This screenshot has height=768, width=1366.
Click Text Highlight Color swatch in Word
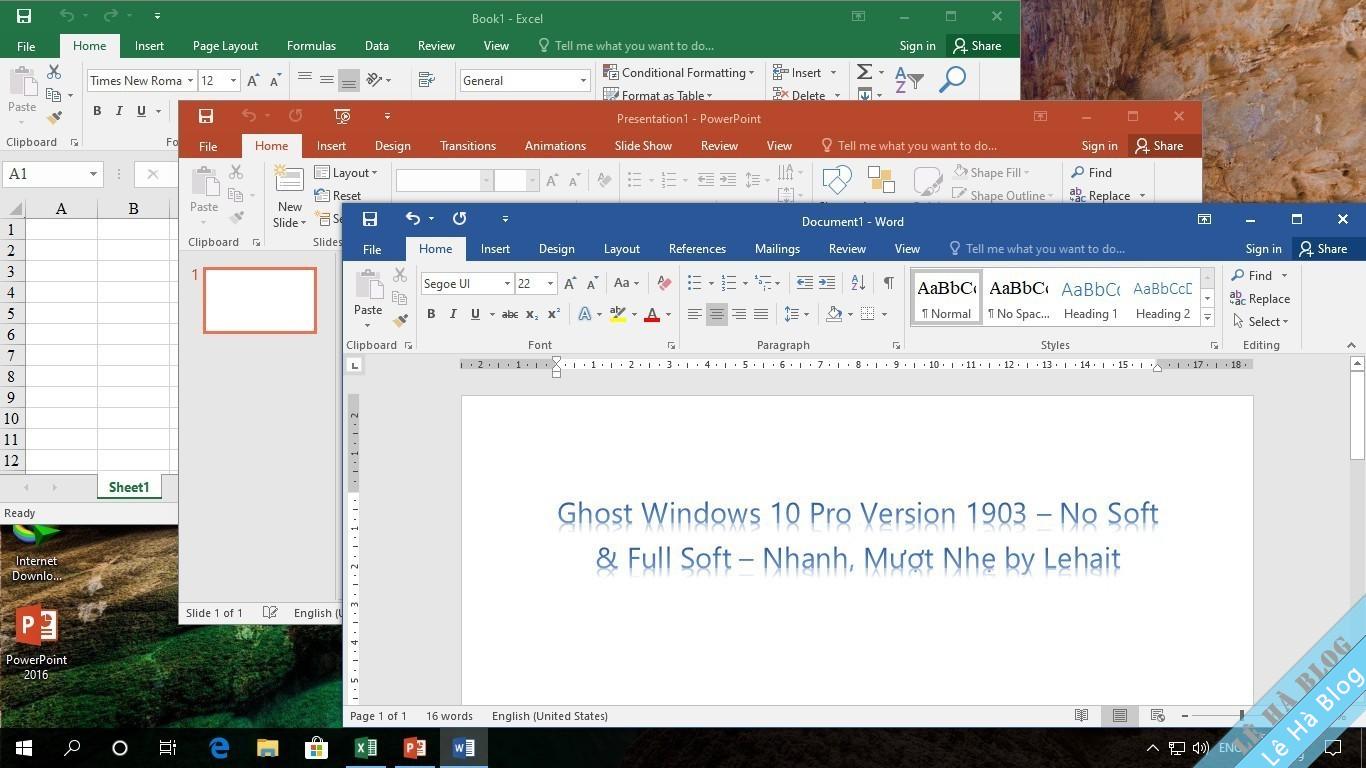tap(618, 314)
